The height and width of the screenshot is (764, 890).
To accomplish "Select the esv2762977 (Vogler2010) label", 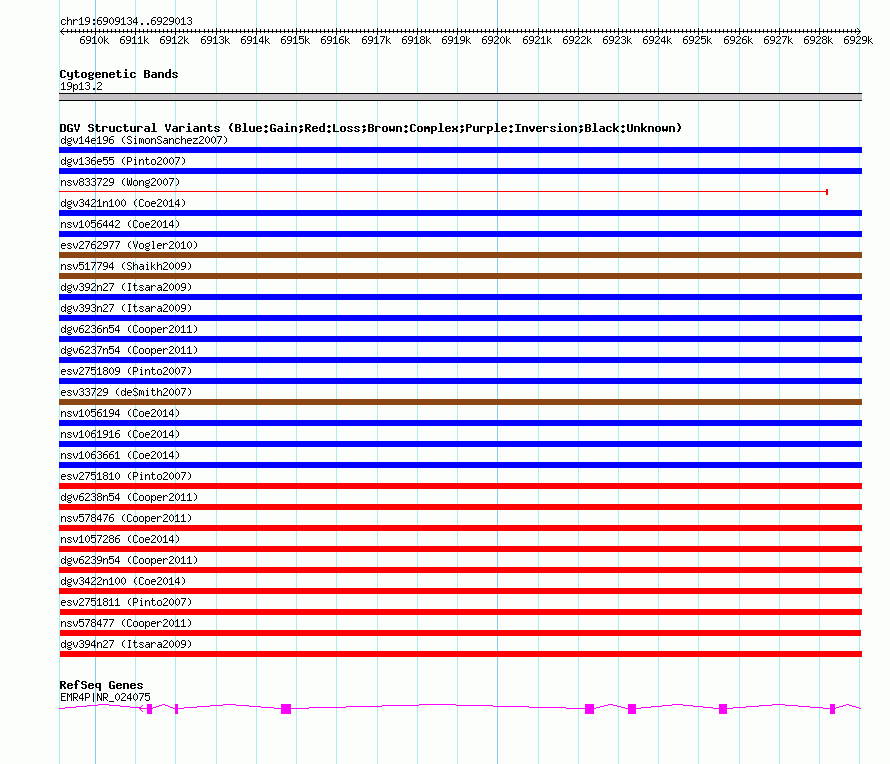I will point(129,245).
